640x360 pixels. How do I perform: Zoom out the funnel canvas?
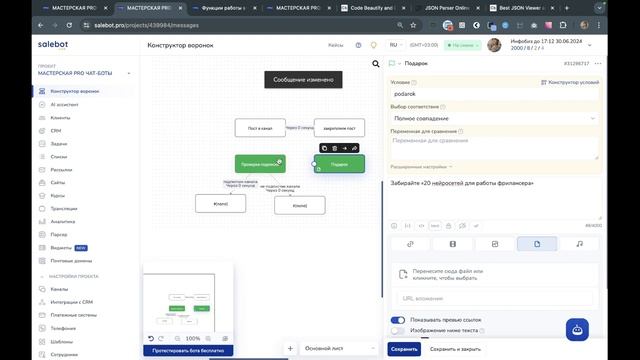tap(177, 338)
